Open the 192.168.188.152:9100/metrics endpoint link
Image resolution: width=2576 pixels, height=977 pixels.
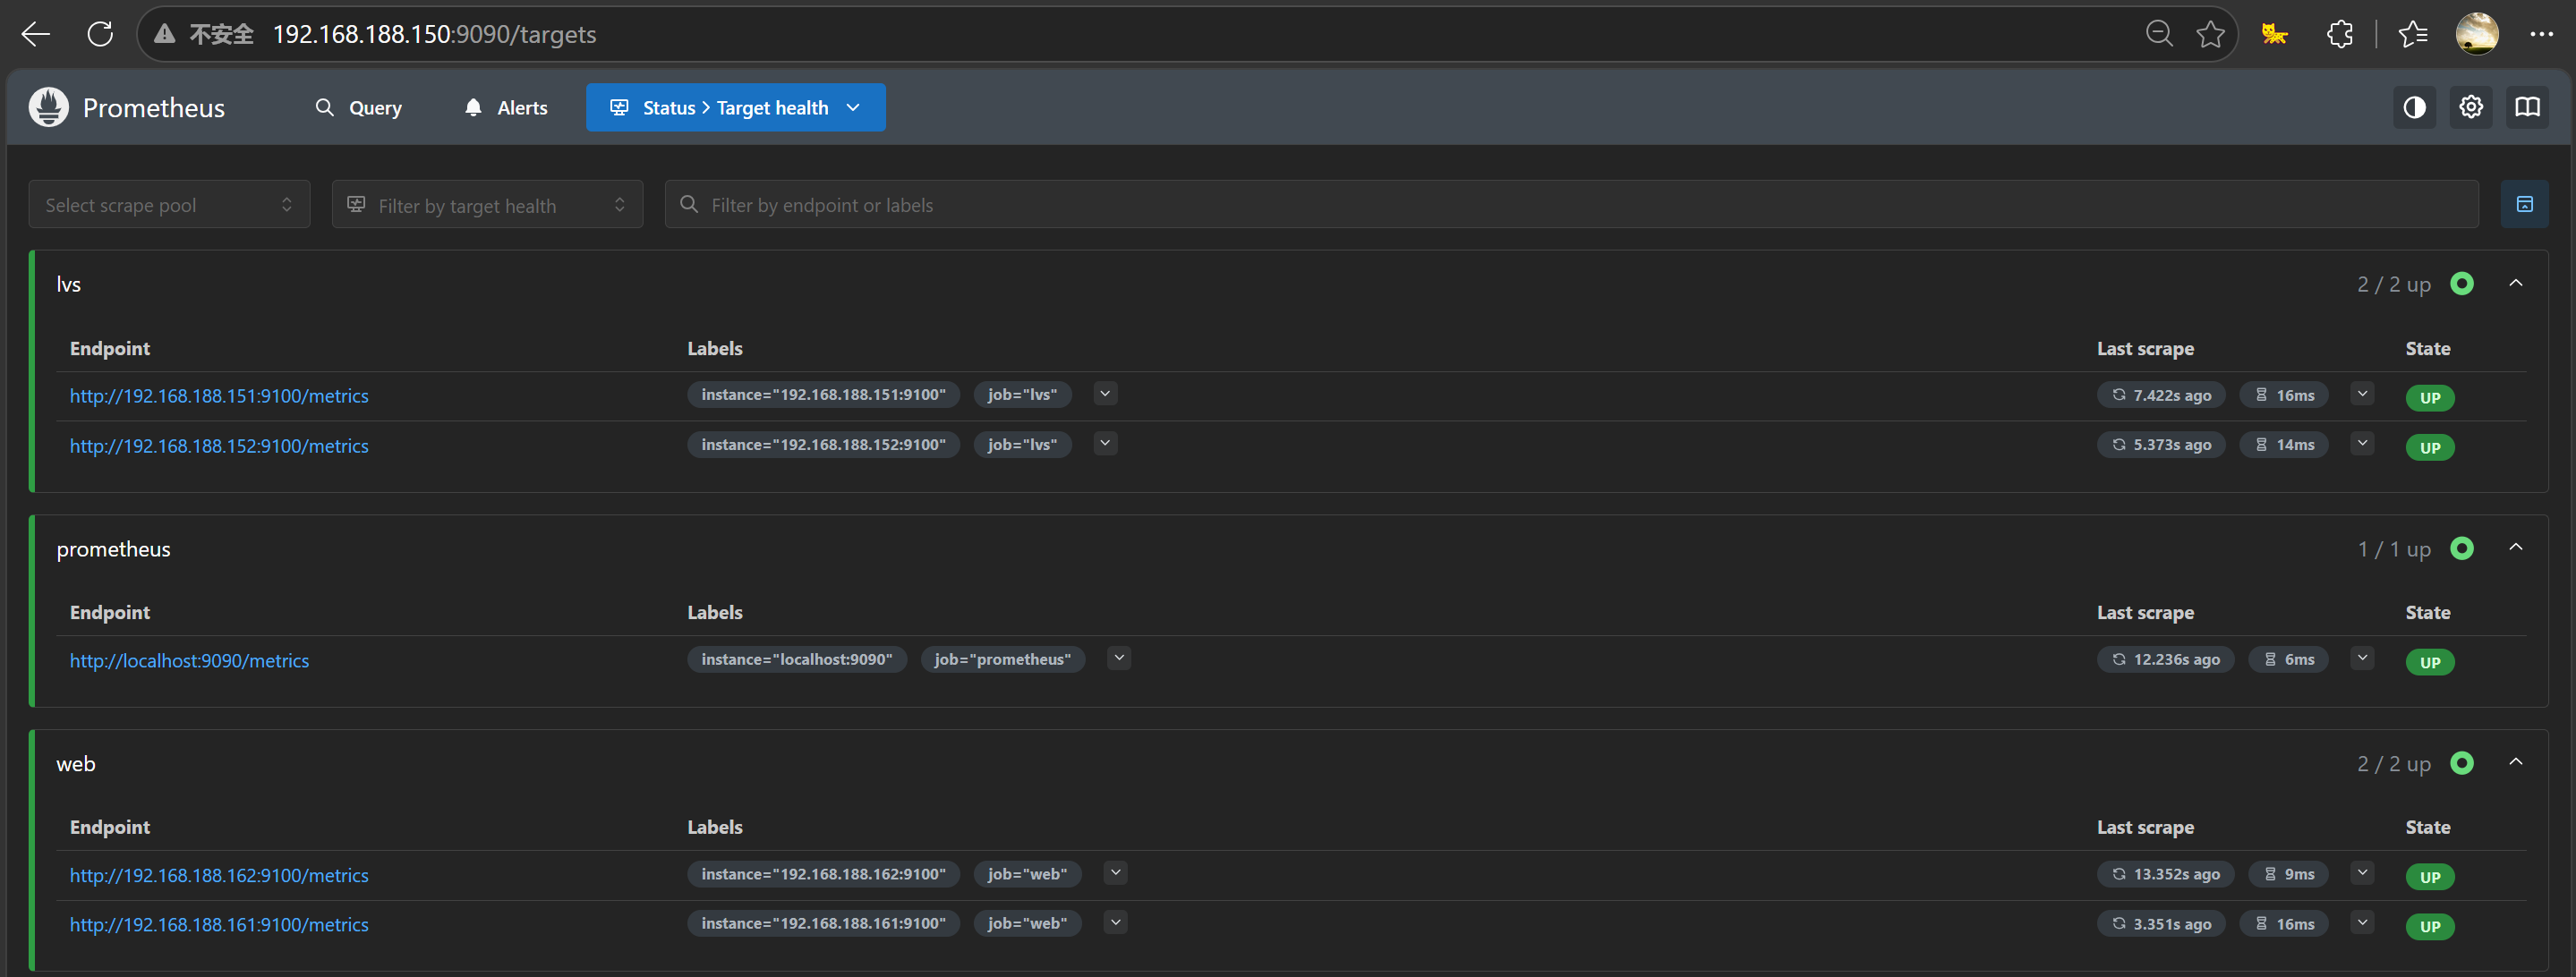coord(219,446)
